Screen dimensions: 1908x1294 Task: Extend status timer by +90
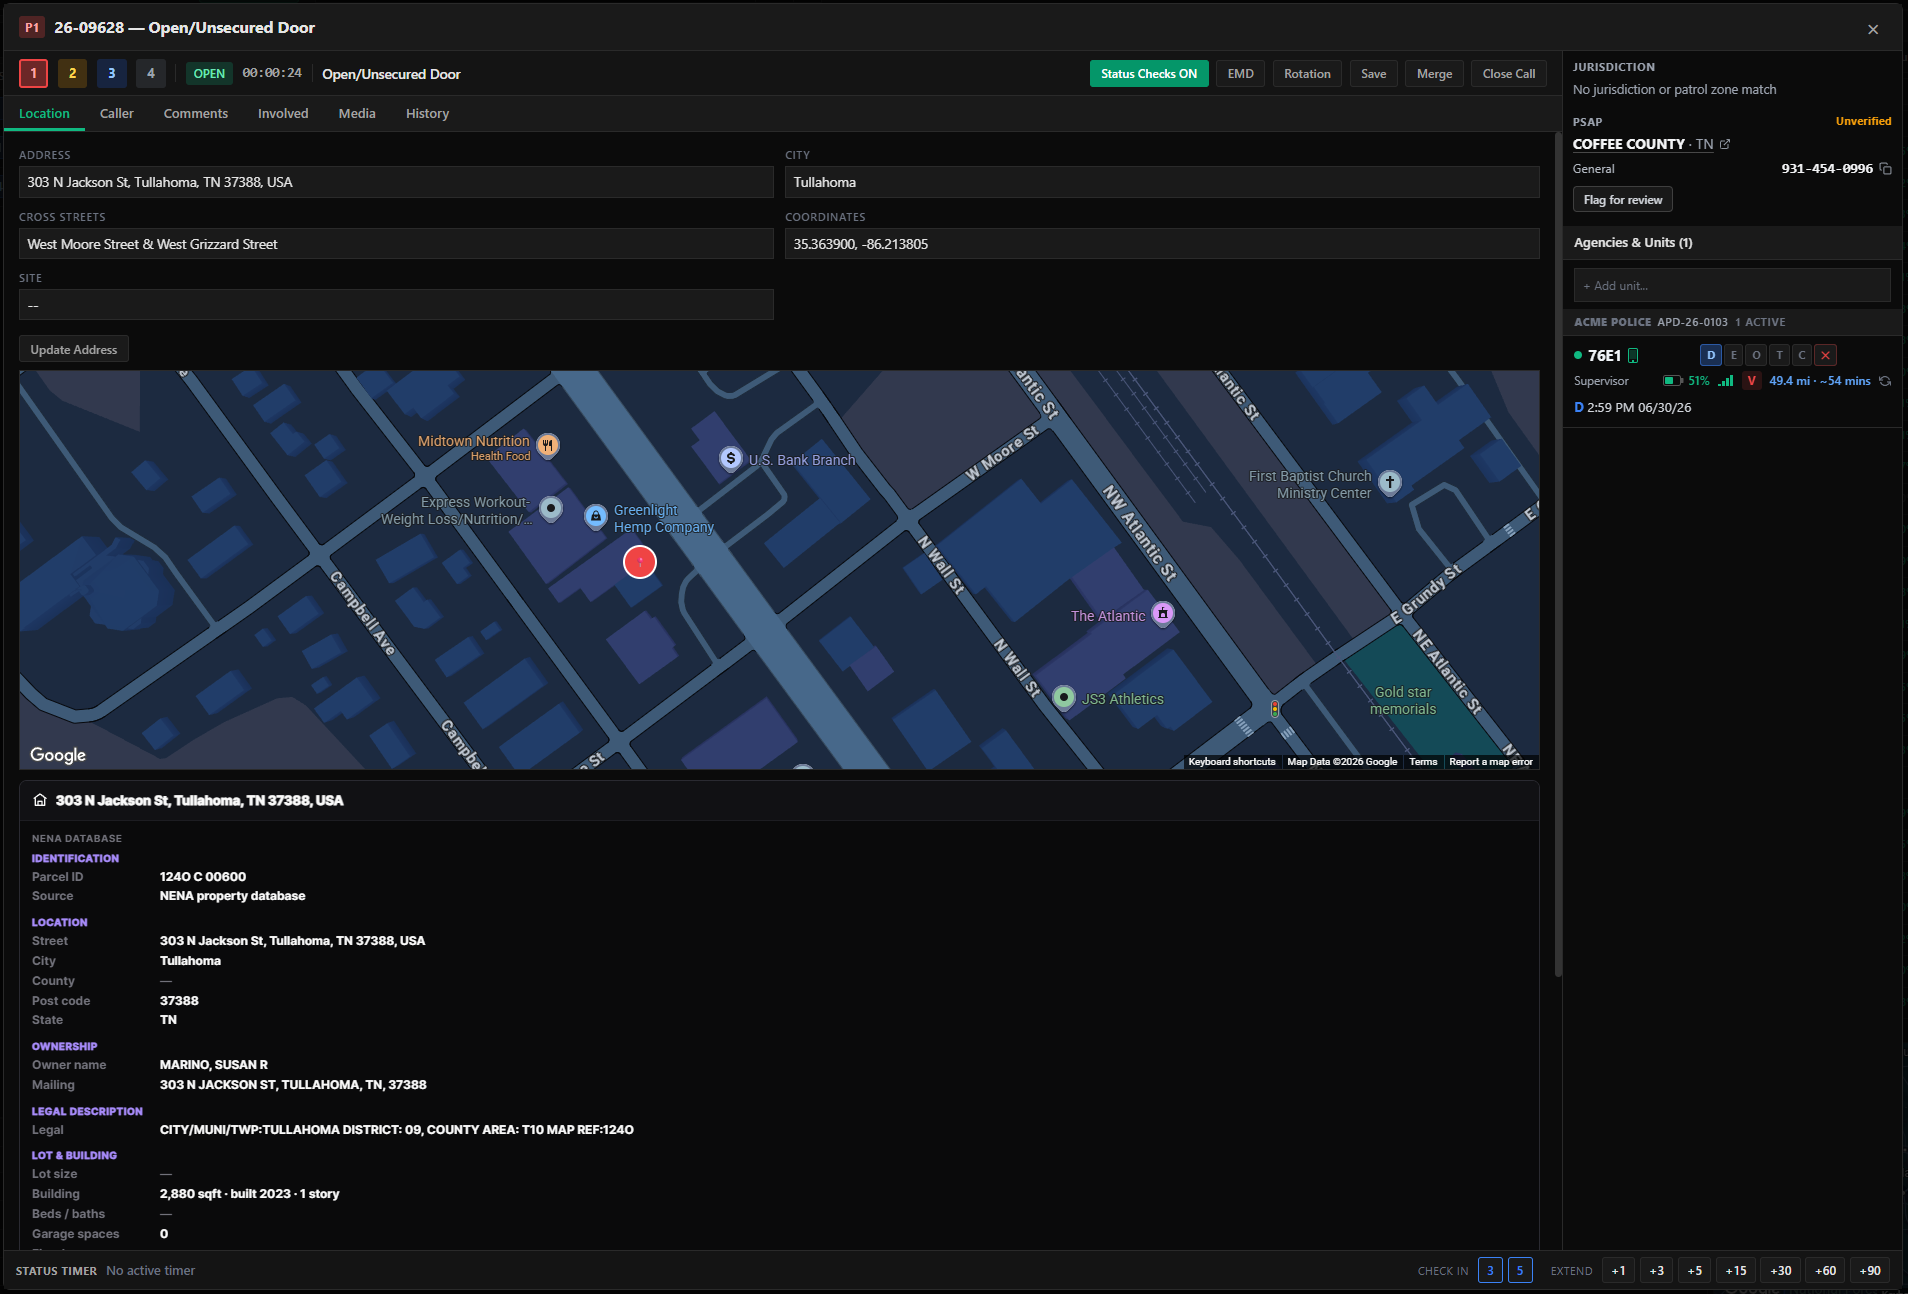tap(1870, 1271)
